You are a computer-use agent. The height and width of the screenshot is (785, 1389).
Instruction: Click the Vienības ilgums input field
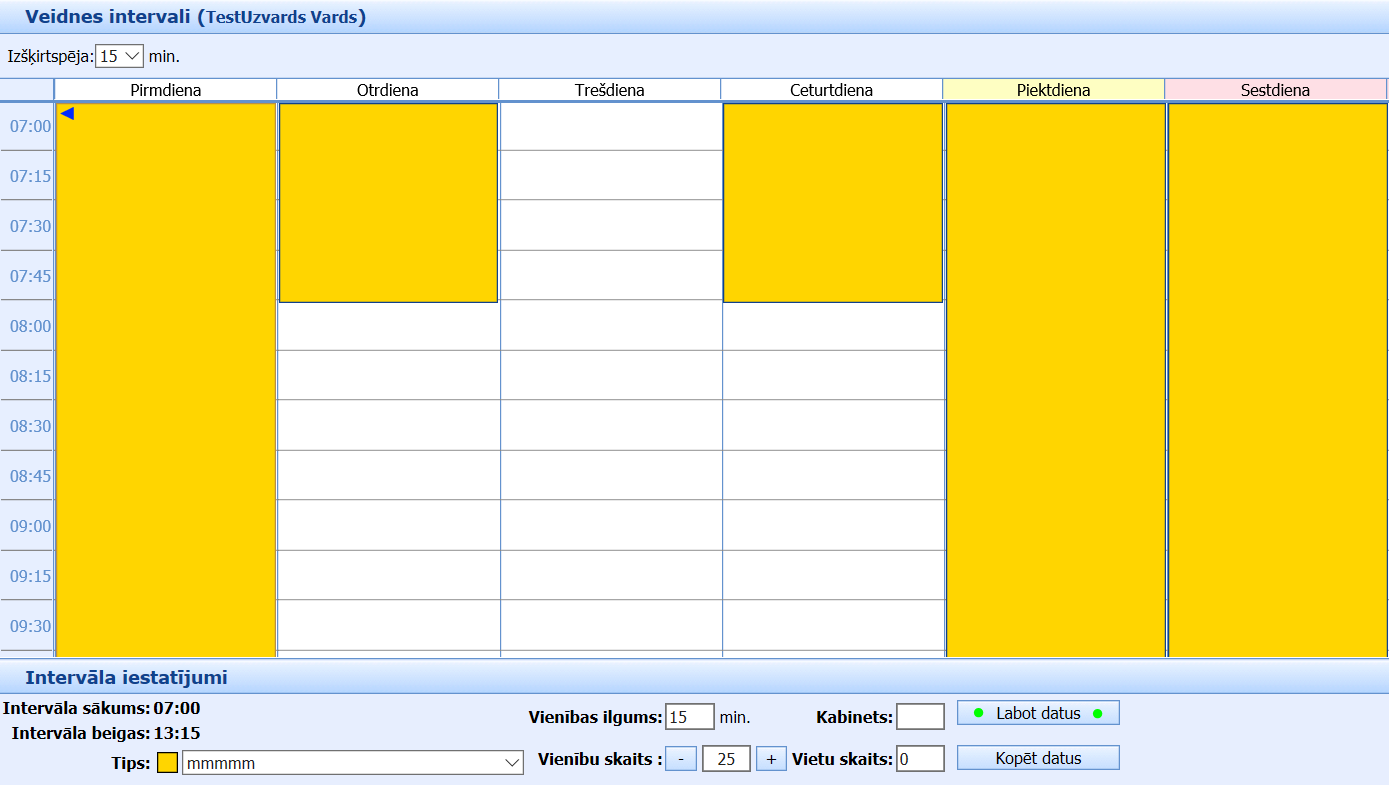coord(689,717)
